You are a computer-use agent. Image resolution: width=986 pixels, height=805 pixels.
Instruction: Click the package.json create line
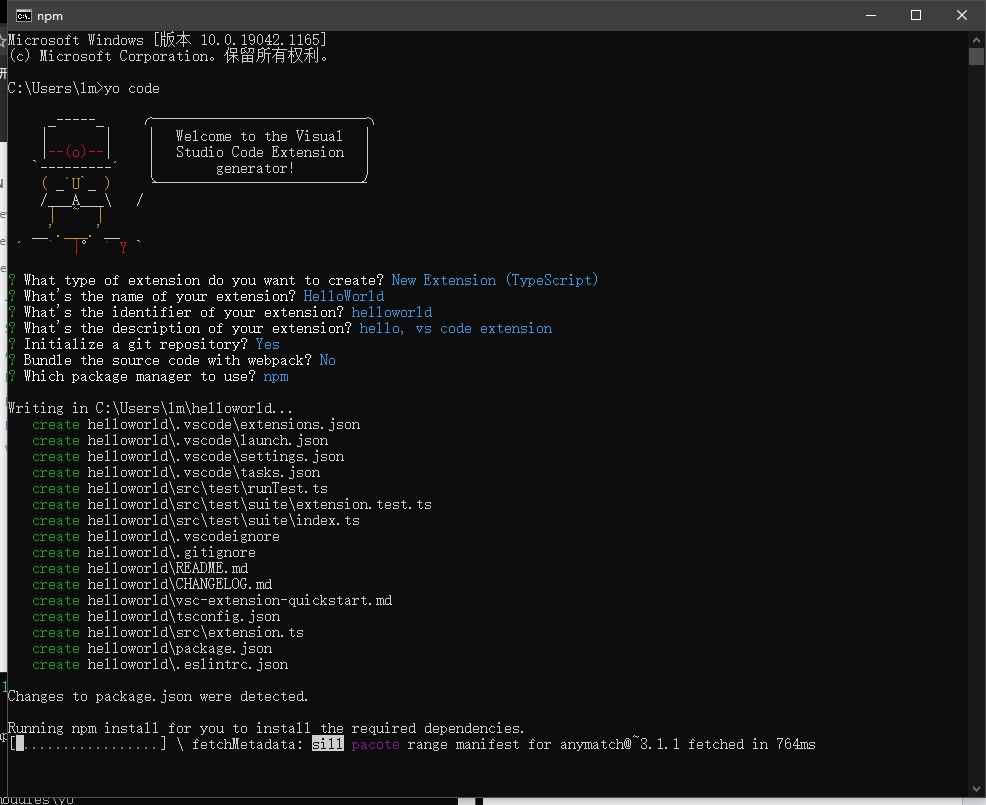pyautogui.click(x=152, y=649)
